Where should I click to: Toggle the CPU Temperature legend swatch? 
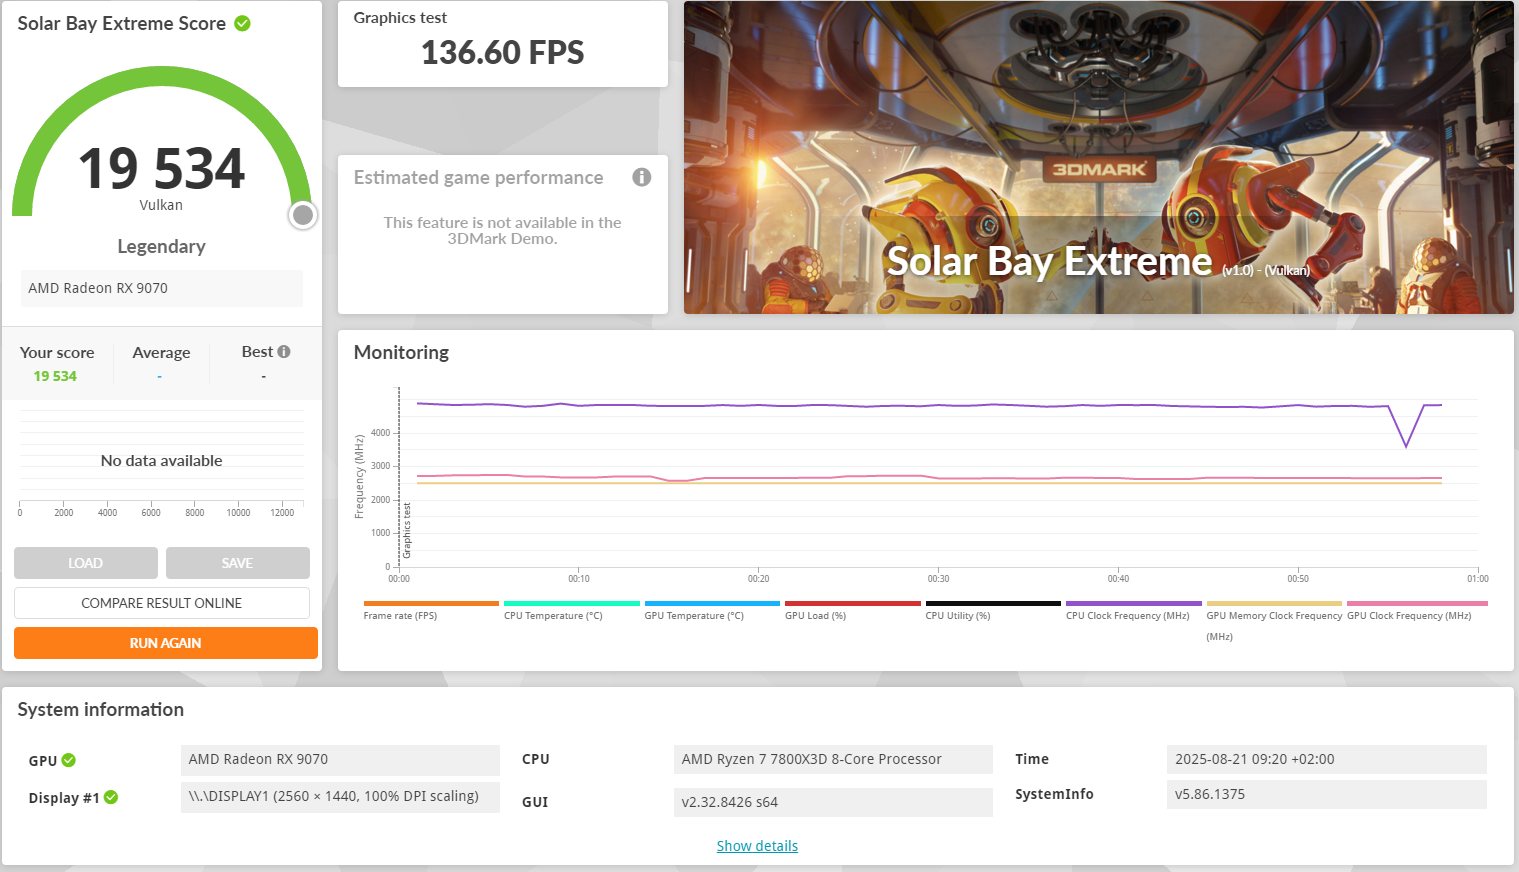pos(572,604)
